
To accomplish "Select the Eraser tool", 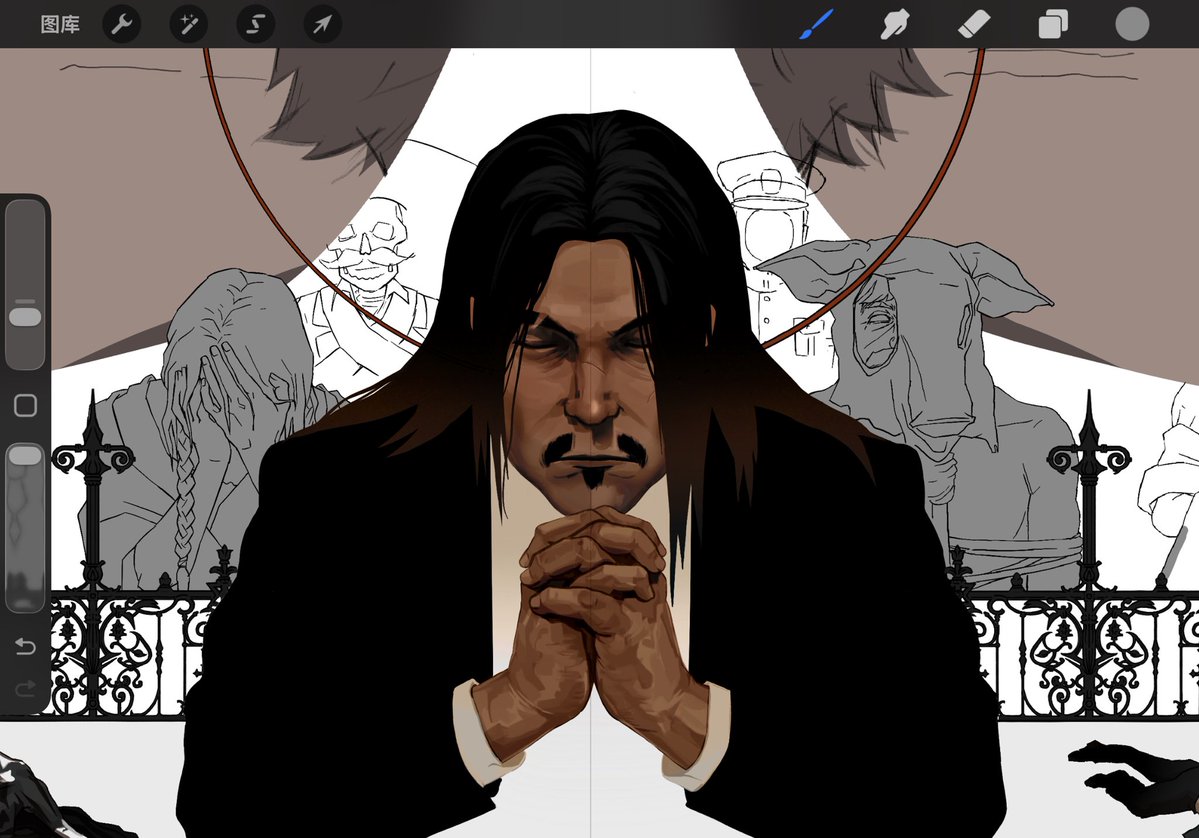I will coord(974,24).
